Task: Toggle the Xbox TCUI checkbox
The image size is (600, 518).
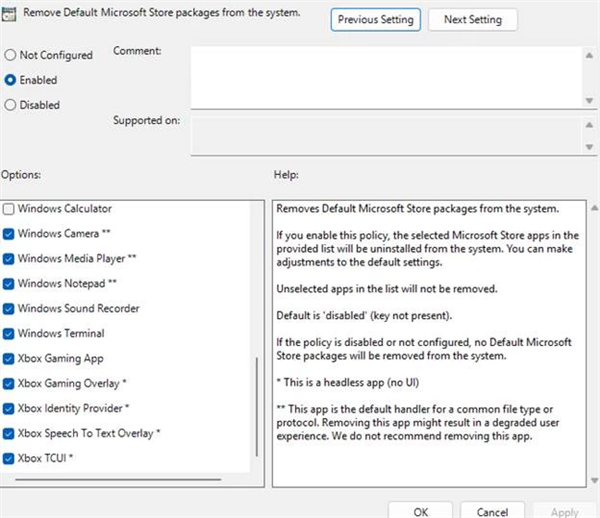Action: point(9,459)
